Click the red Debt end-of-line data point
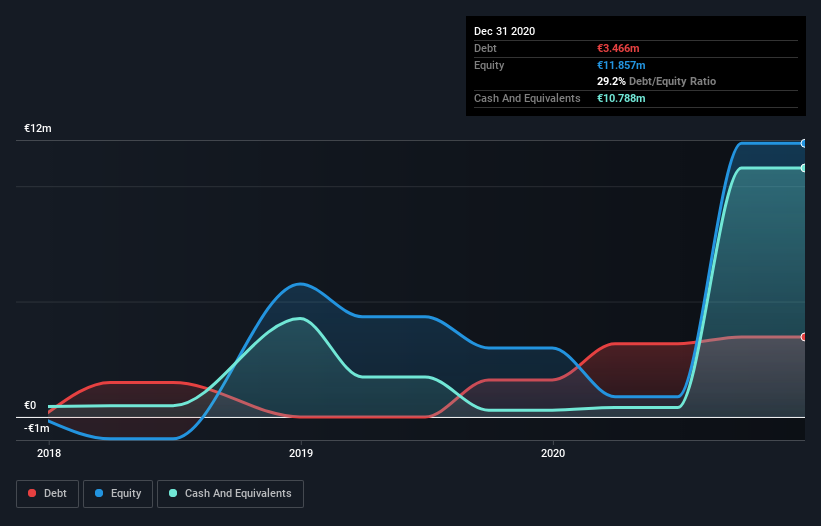 [x=804, y=337]
